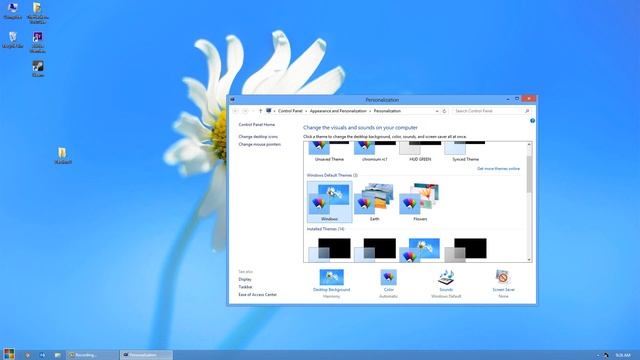640x360 pixels.
Task: Open the purple music app desktop icon
Action: 38,38
